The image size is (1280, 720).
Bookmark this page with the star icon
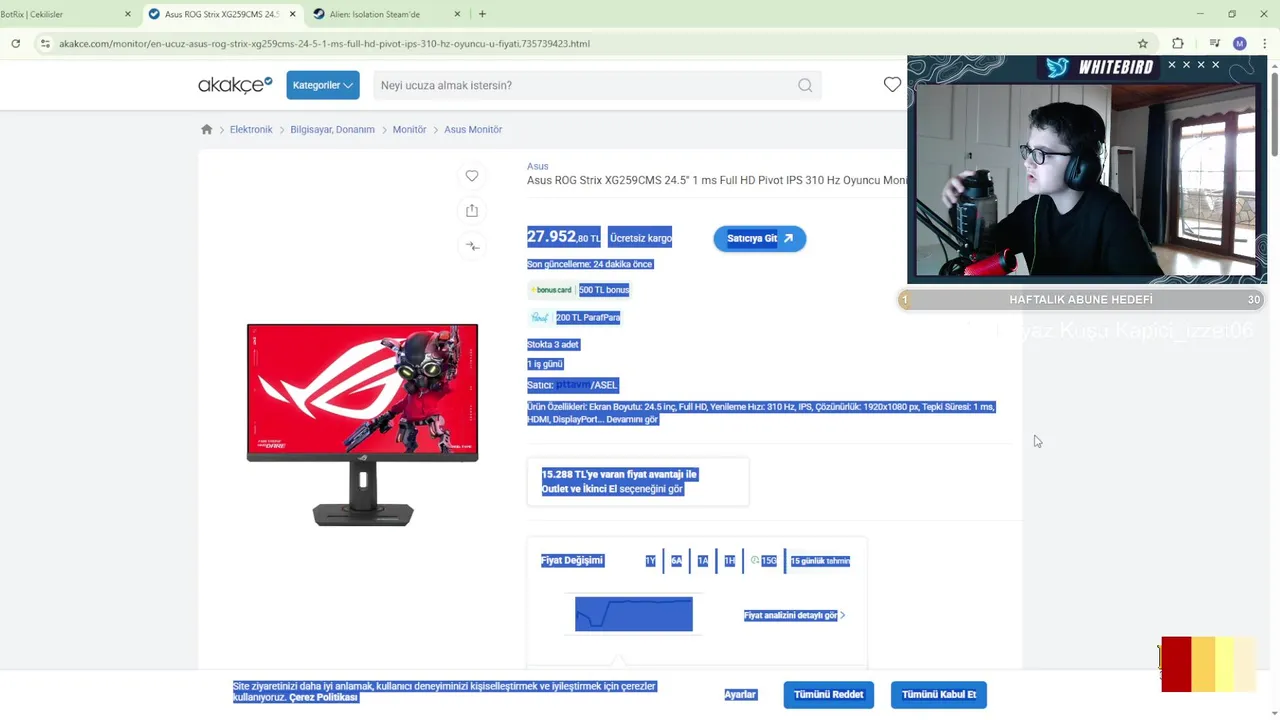click(1143, 43)
